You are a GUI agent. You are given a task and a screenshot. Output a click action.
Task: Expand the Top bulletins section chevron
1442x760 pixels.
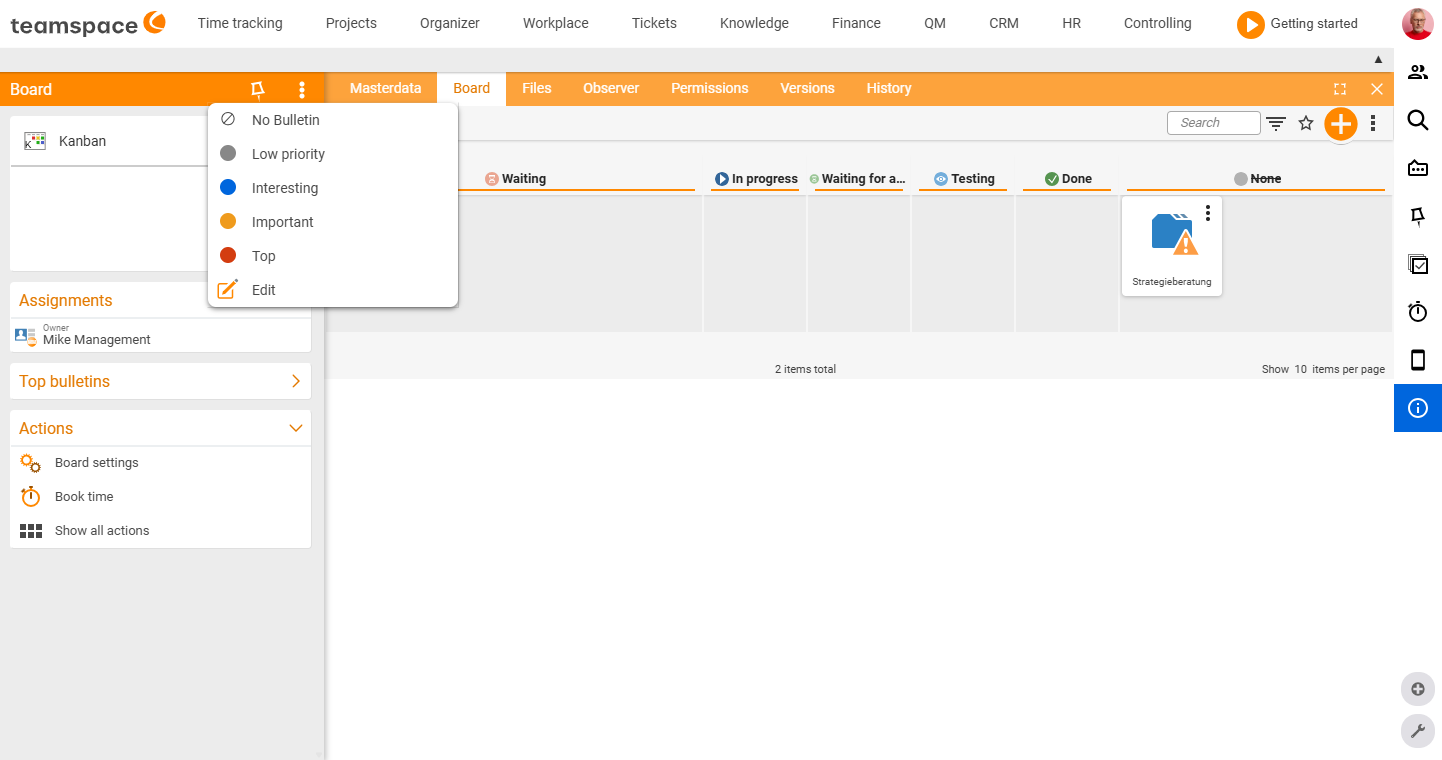296,381
